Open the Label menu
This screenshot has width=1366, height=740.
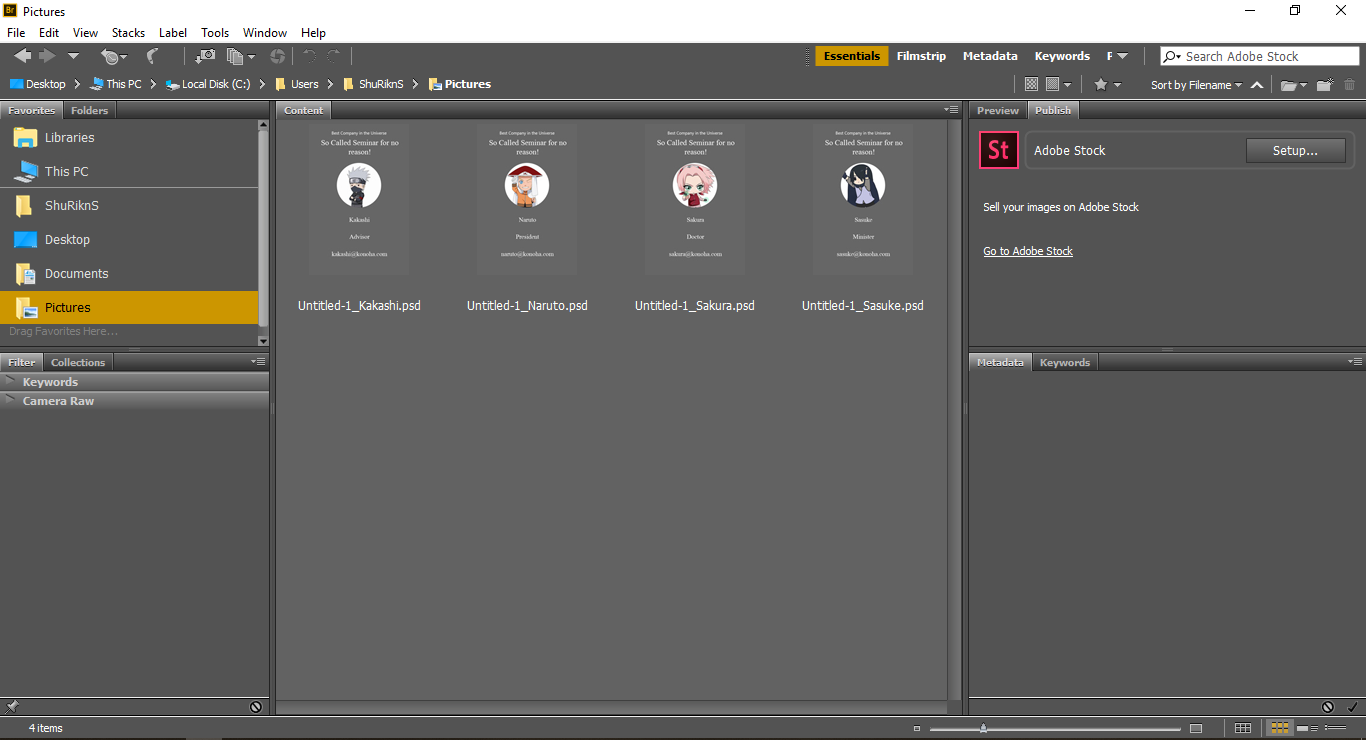pos(173,33)
